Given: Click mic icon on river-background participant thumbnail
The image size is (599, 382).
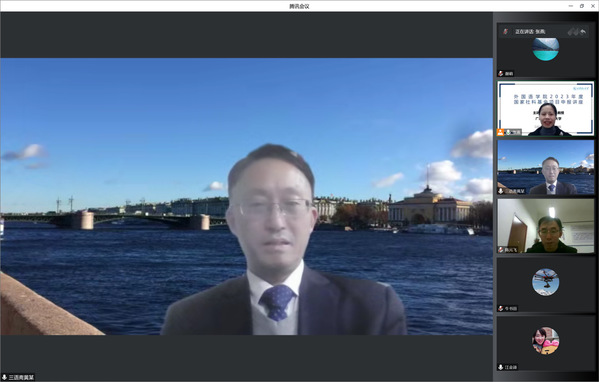Looking at the screenshot, I should 501,191.
